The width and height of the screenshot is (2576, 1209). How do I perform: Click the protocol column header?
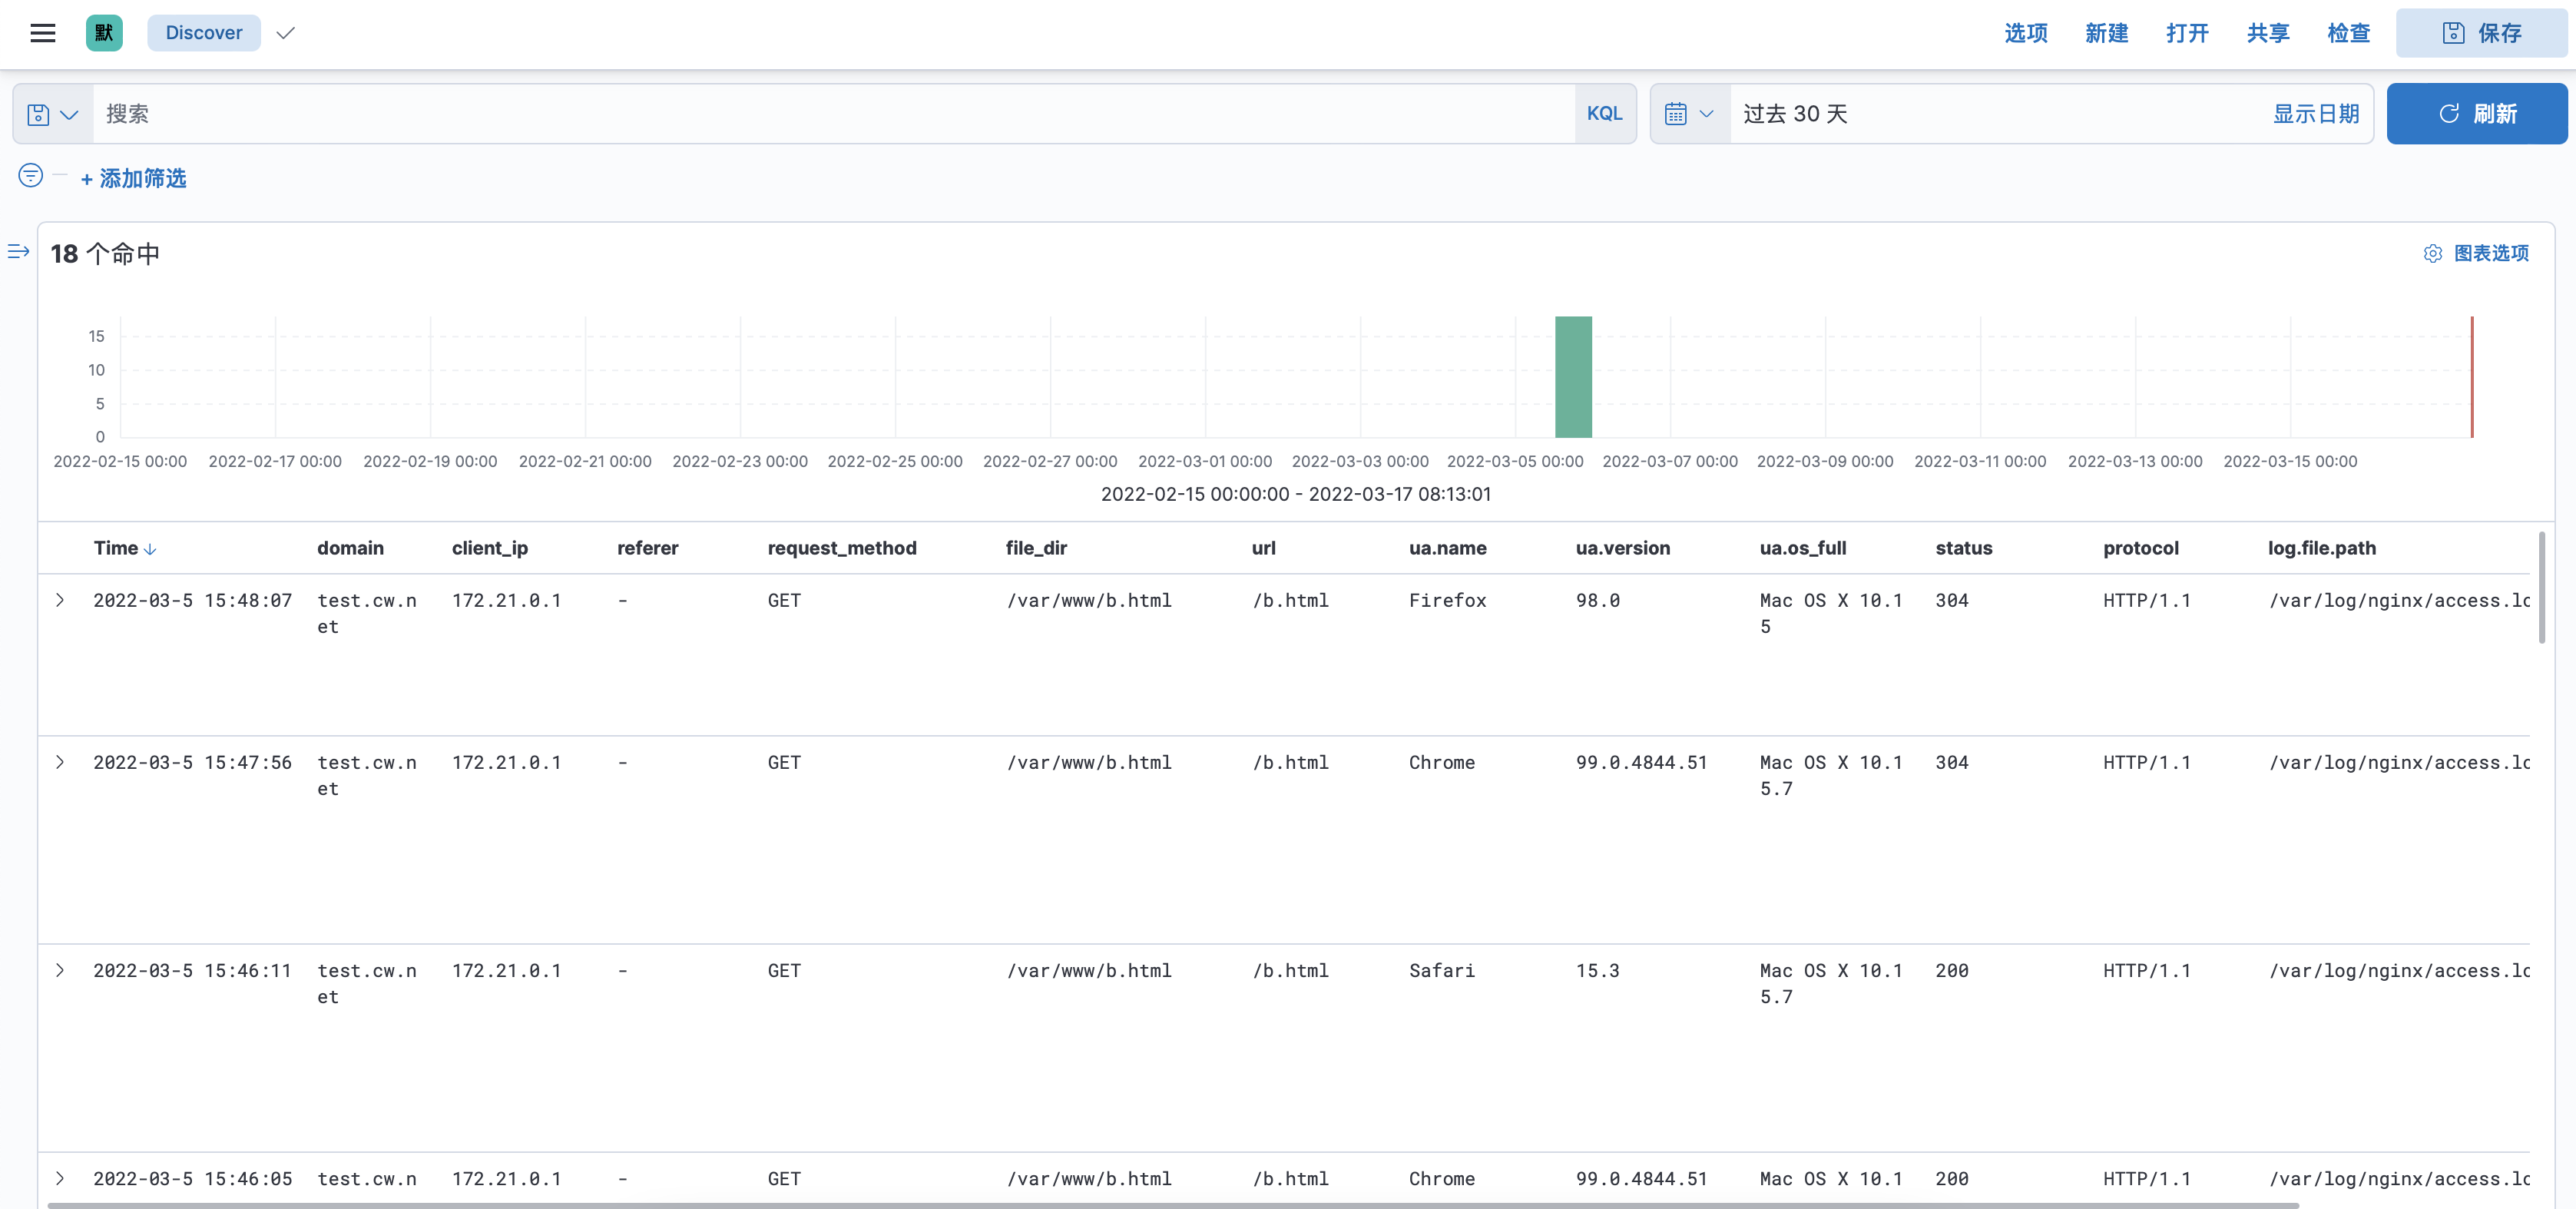(2141, 548)
